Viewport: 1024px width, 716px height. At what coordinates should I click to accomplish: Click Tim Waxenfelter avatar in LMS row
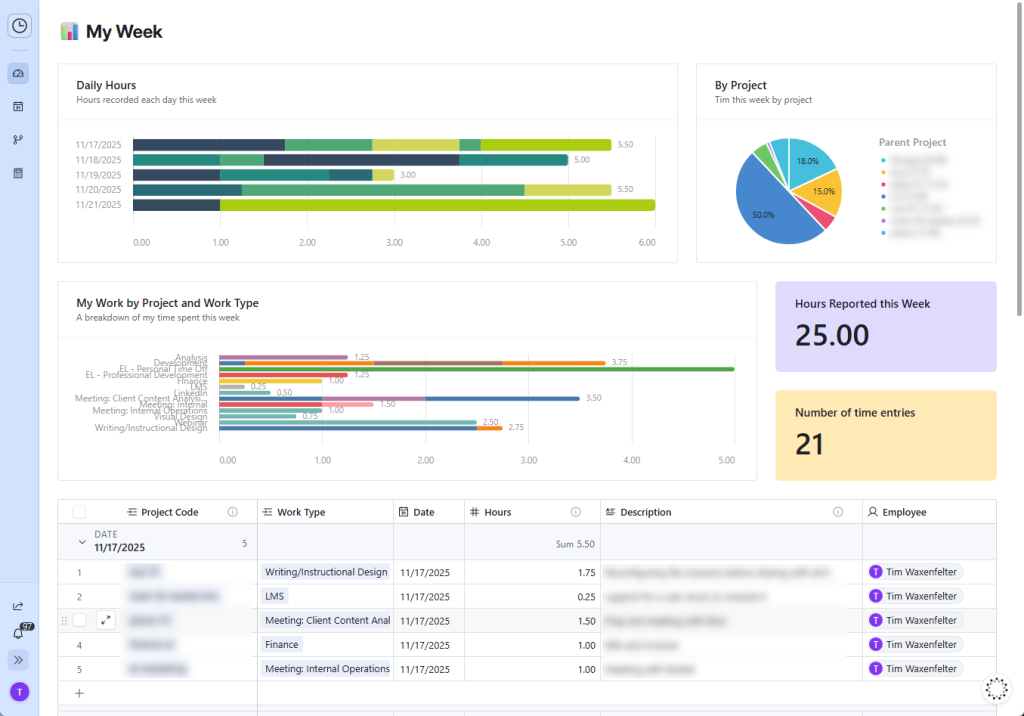tap(876, 596)
